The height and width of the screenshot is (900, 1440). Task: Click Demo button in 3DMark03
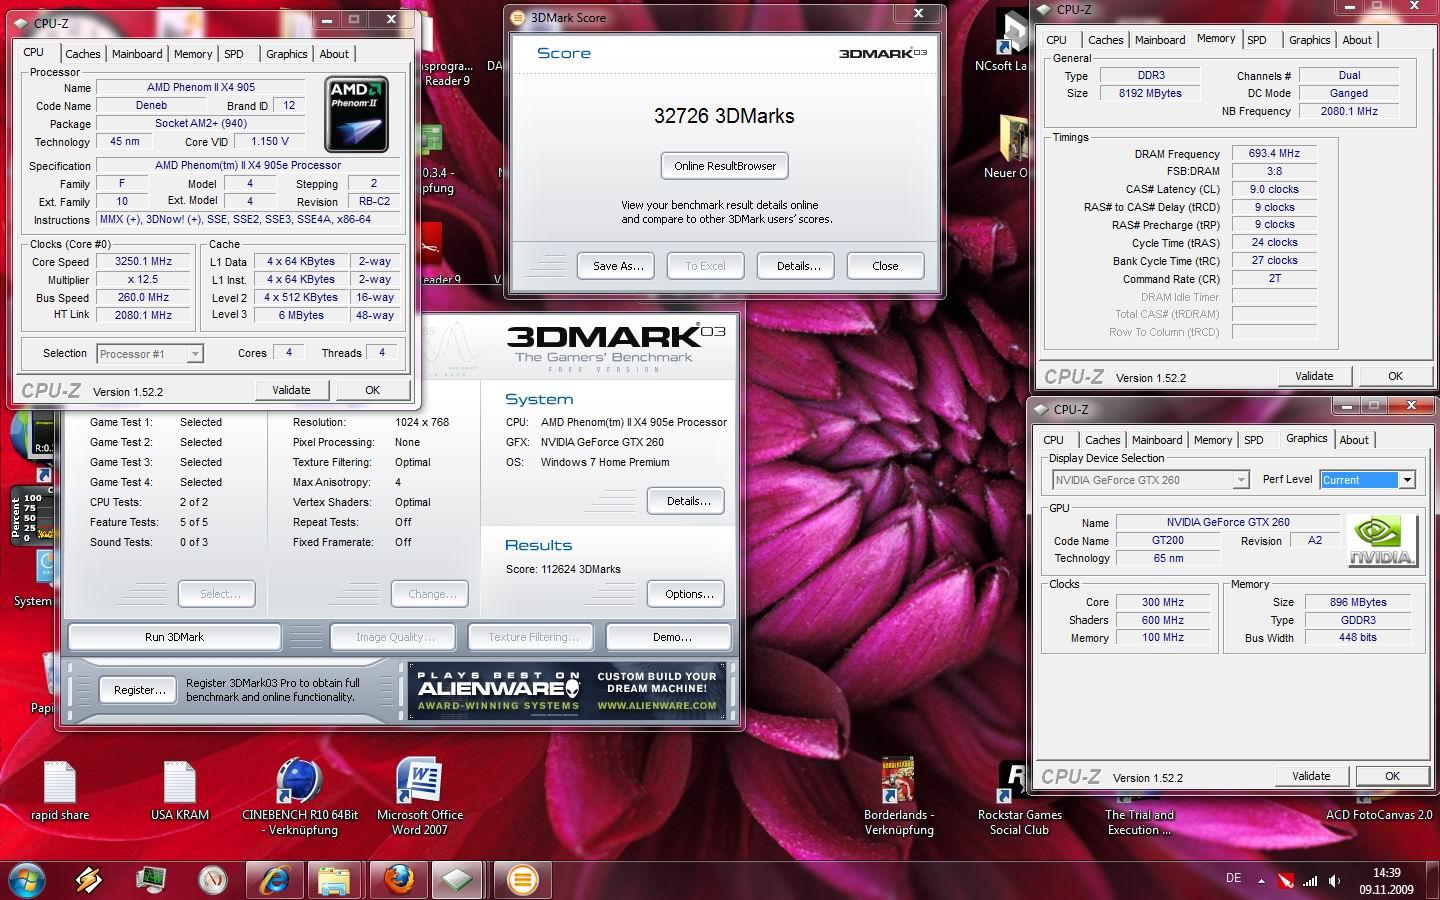pyautogui.click(x=670, y=637)
